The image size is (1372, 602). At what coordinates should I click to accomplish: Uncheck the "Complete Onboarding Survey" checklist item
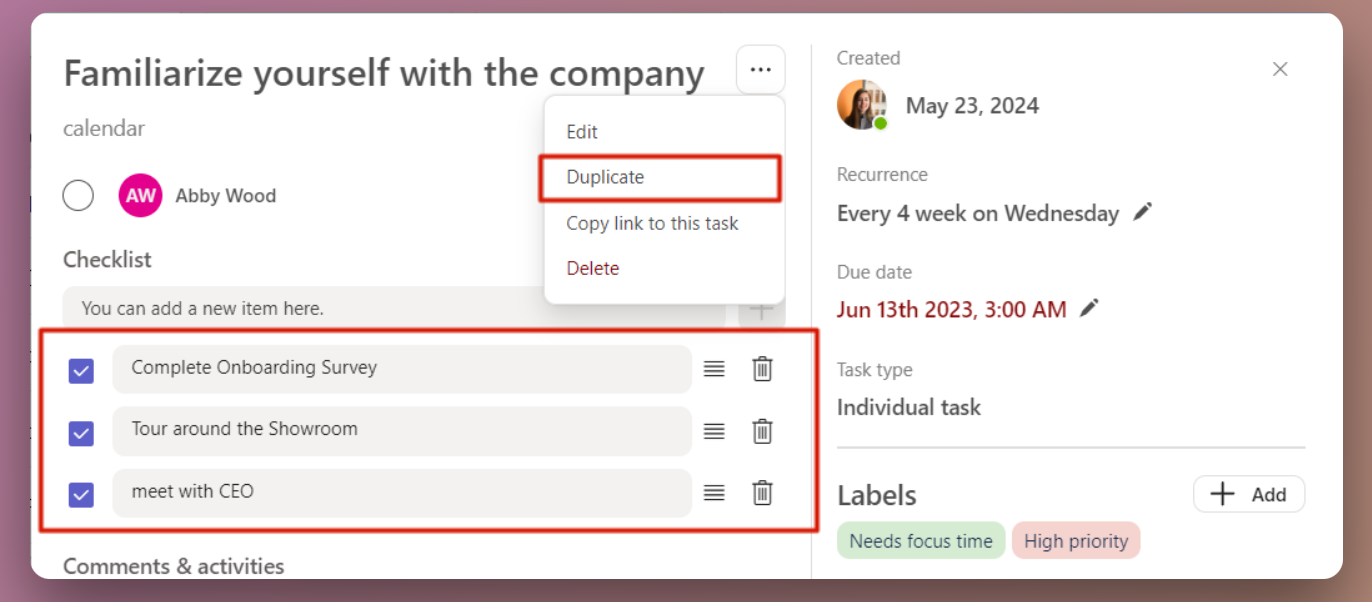click(80, 369)
